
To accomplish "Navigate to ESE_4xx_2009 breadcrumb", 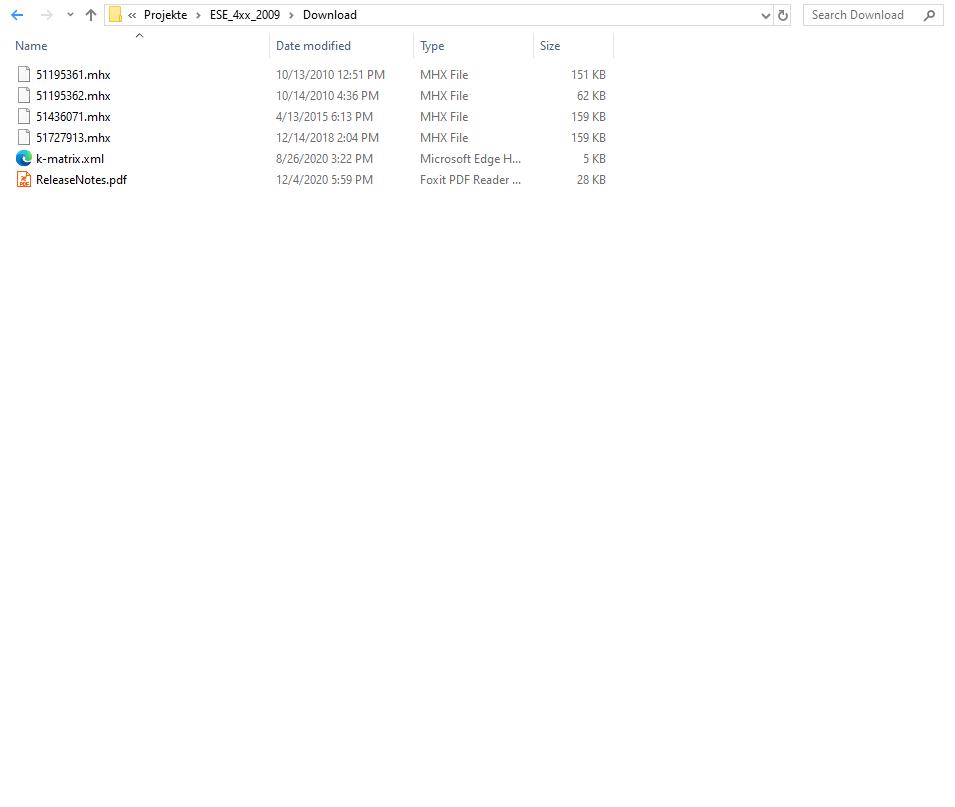I will point(245,15).
